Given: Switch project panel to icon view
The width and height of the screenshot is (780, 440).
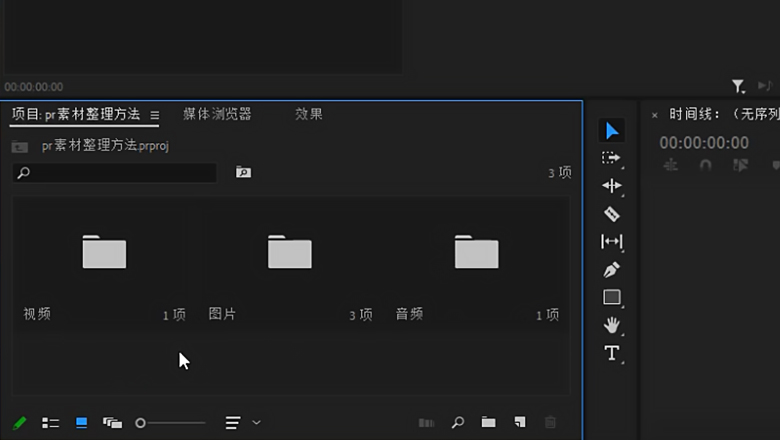Looking at the screenshot, I should (x=82, y=423).
